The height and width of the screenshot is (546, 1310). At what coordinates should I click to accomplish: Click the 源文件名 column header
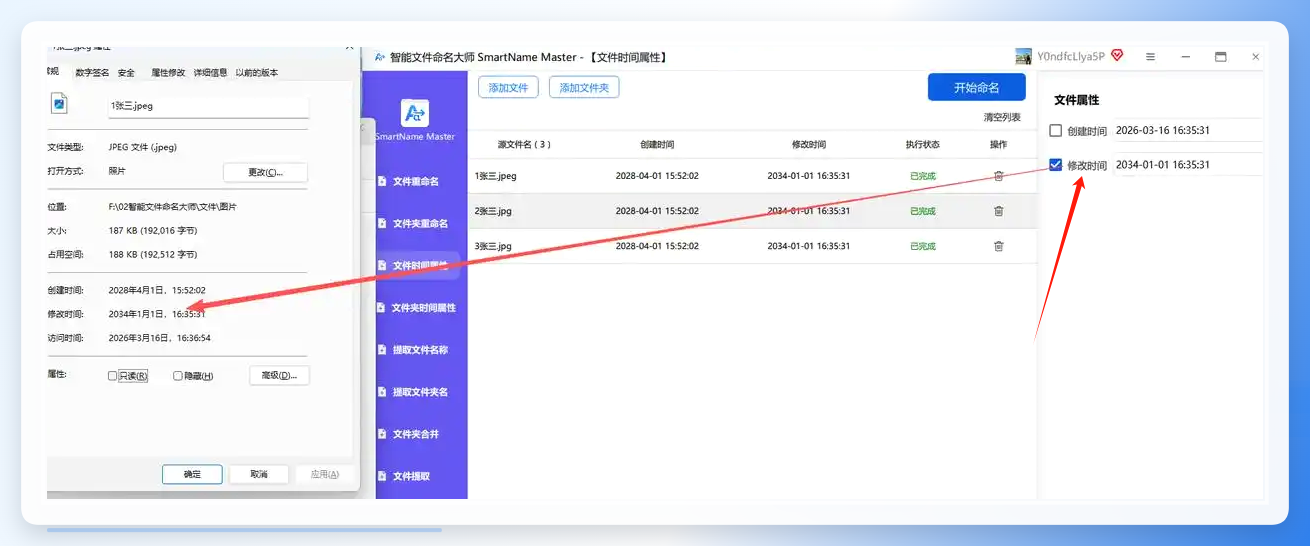point(524,144)
